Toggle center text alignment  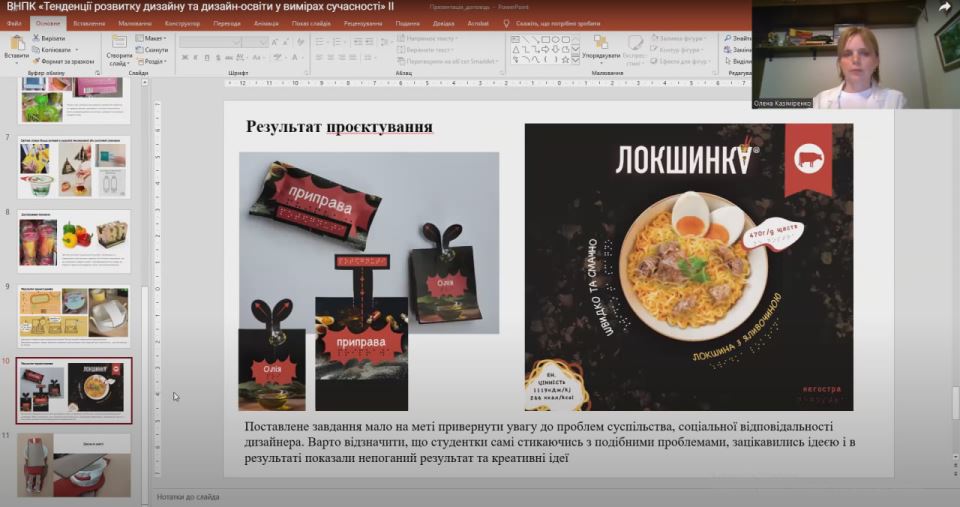click(331, 58)
